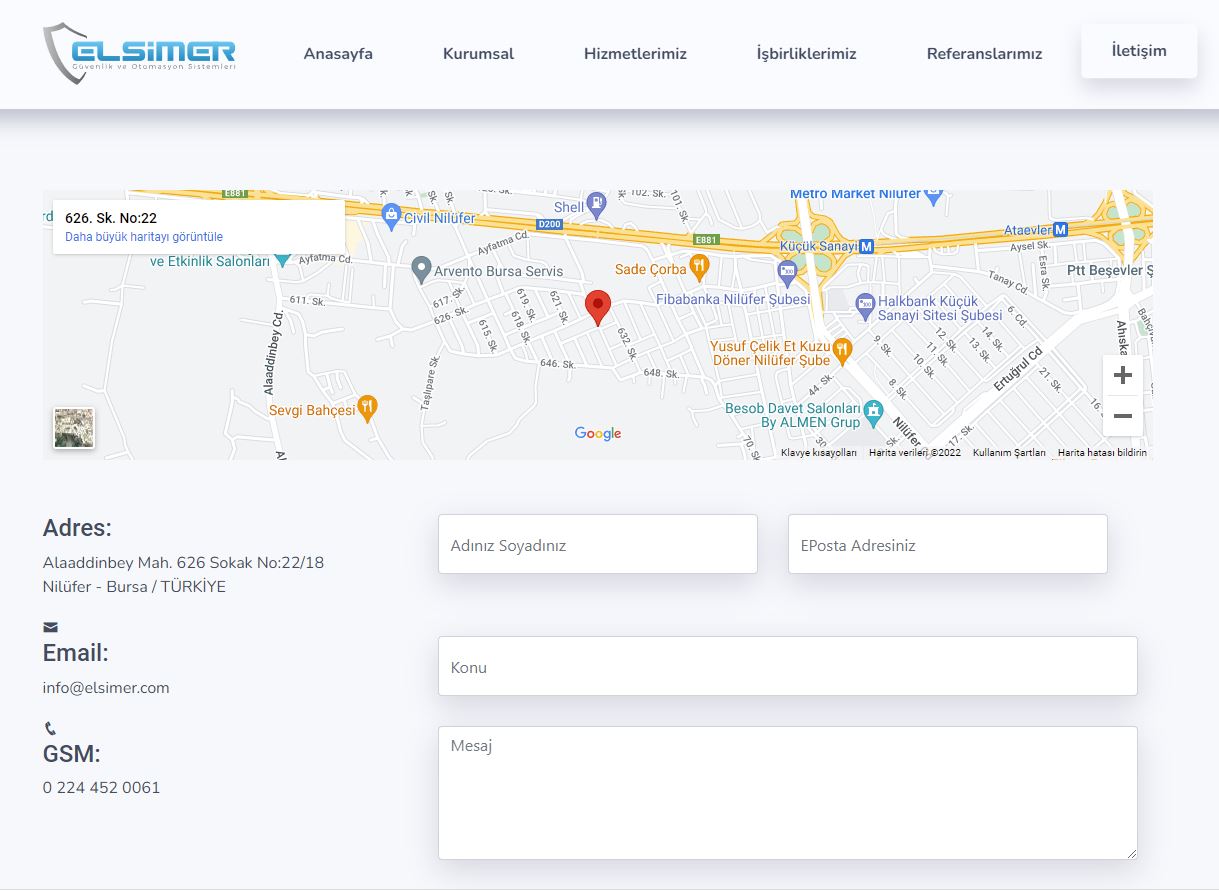
Task: Zoom in on the map
Action: click(1122, 376)
